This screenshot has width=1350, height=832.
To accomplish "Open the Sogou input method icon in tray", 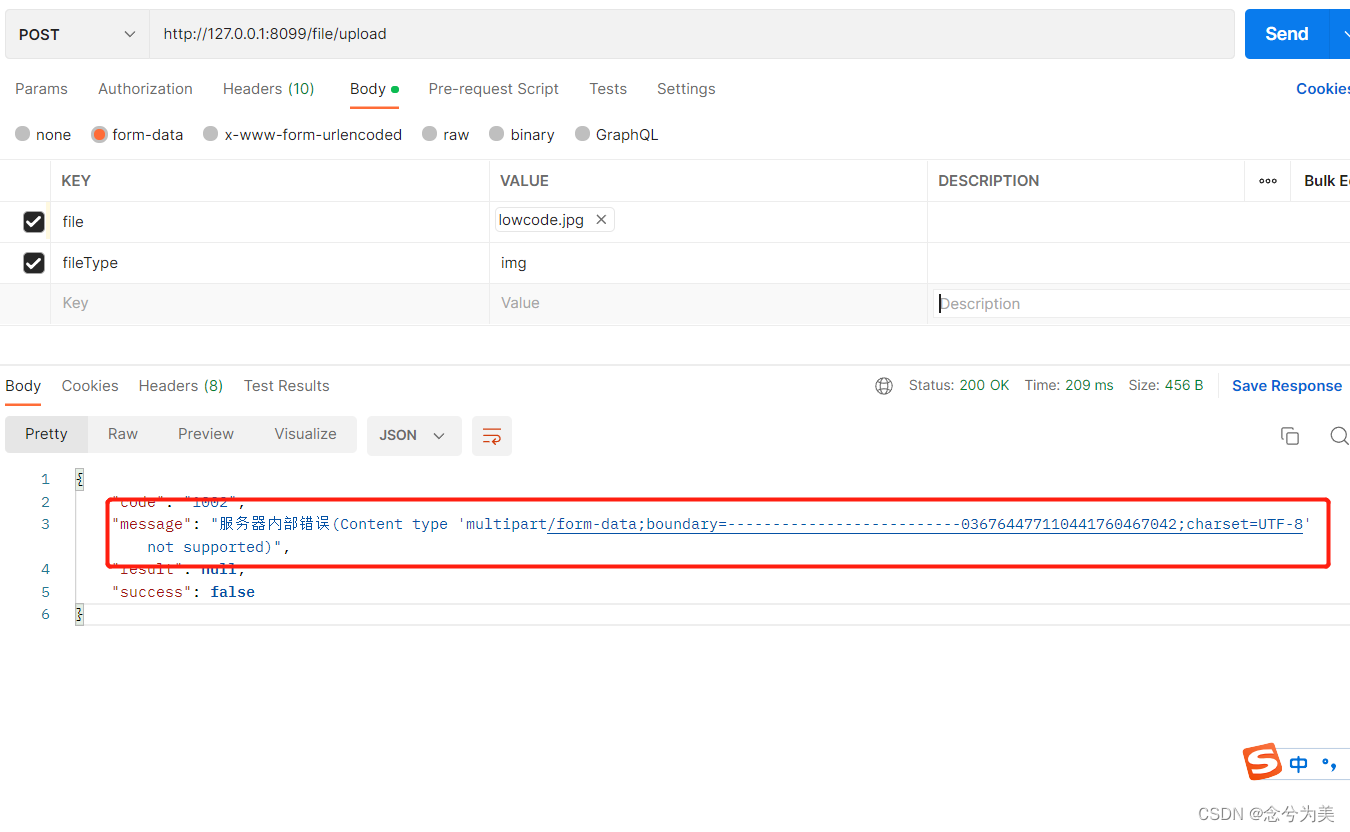I will tap(1262, 762).
